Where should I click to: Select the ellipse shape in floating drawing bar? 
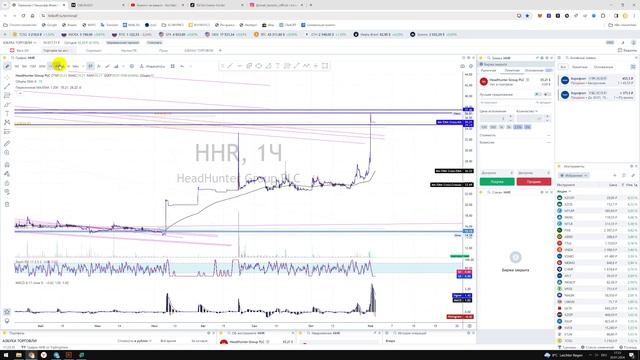(259, 66)
